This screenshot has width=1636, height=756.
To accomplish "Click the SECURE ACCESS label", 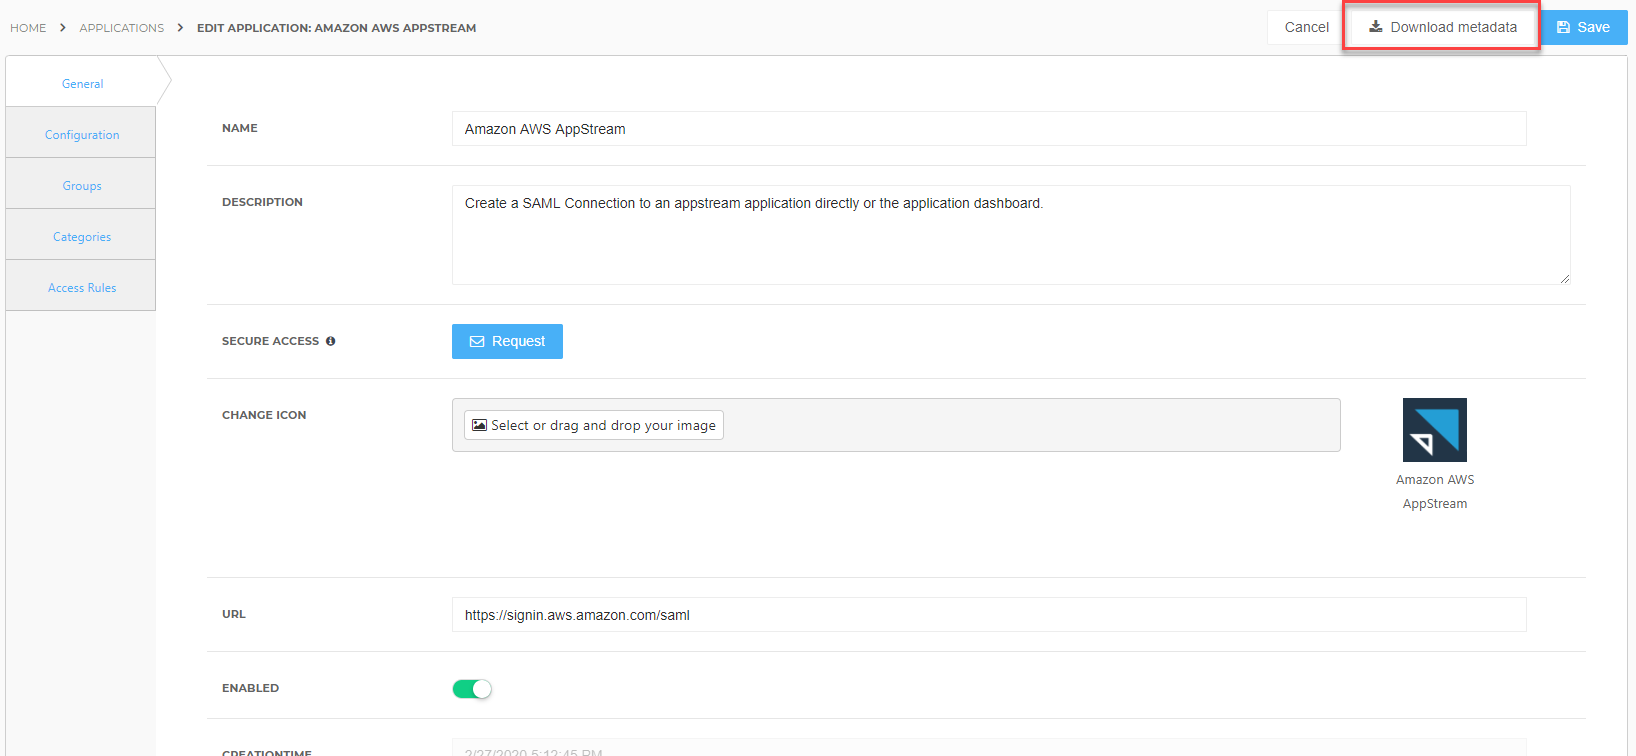I will (x=270, y=341).
